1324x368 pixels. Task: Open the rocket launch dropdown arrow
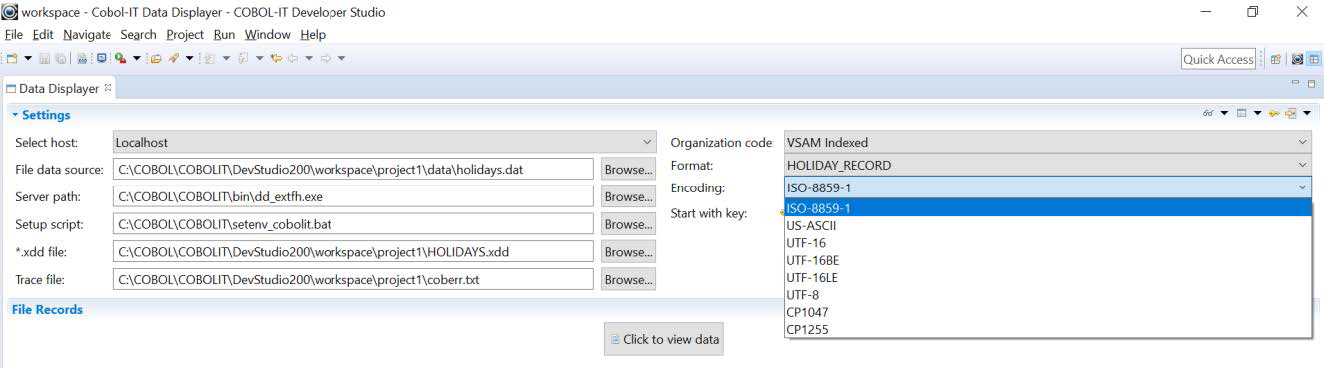pyautogui.click(x=189, y=58)
